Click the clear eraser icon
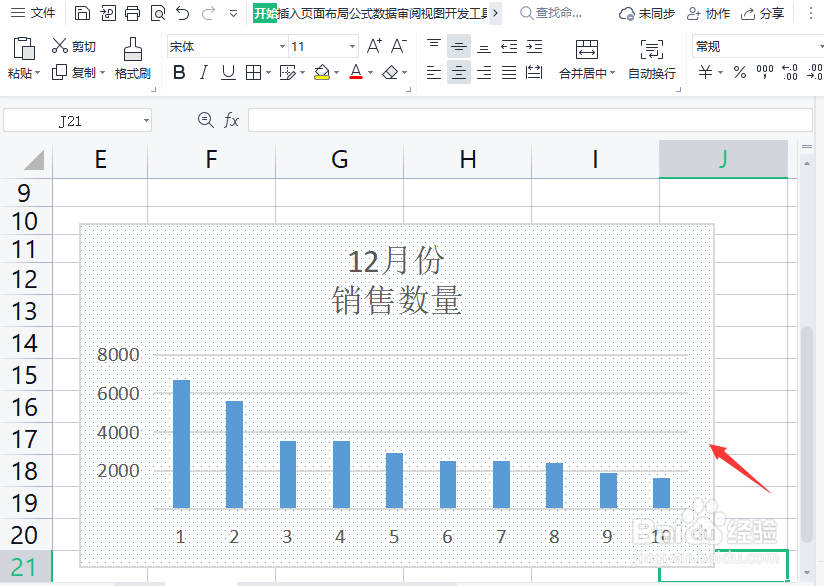 [x=390, y=73]
